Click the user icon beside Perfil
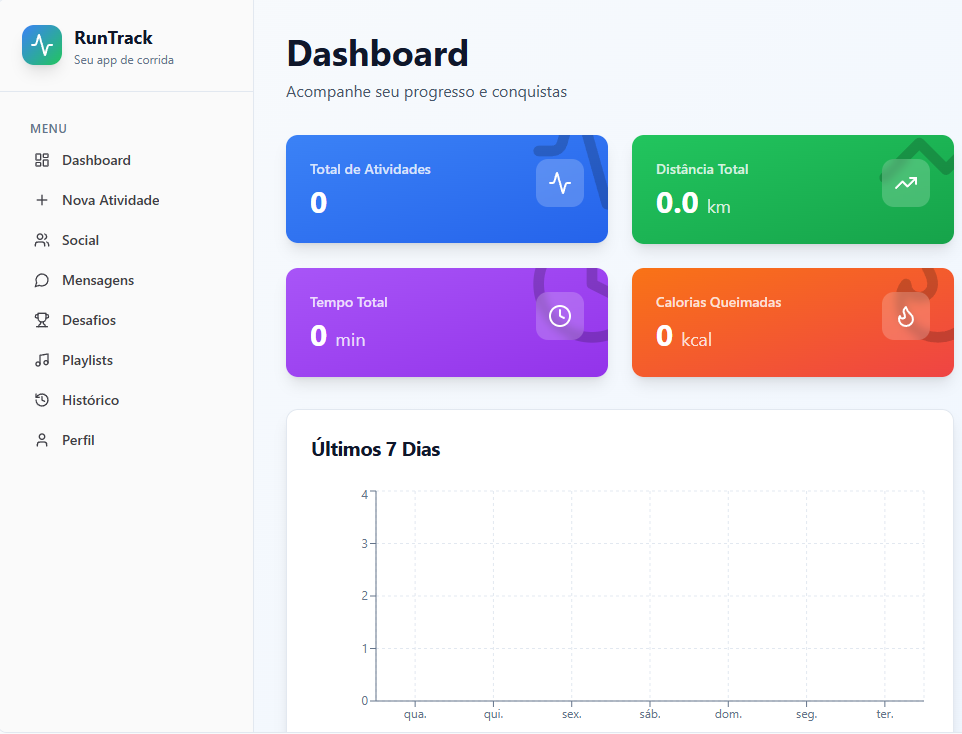 coord(42,440)
